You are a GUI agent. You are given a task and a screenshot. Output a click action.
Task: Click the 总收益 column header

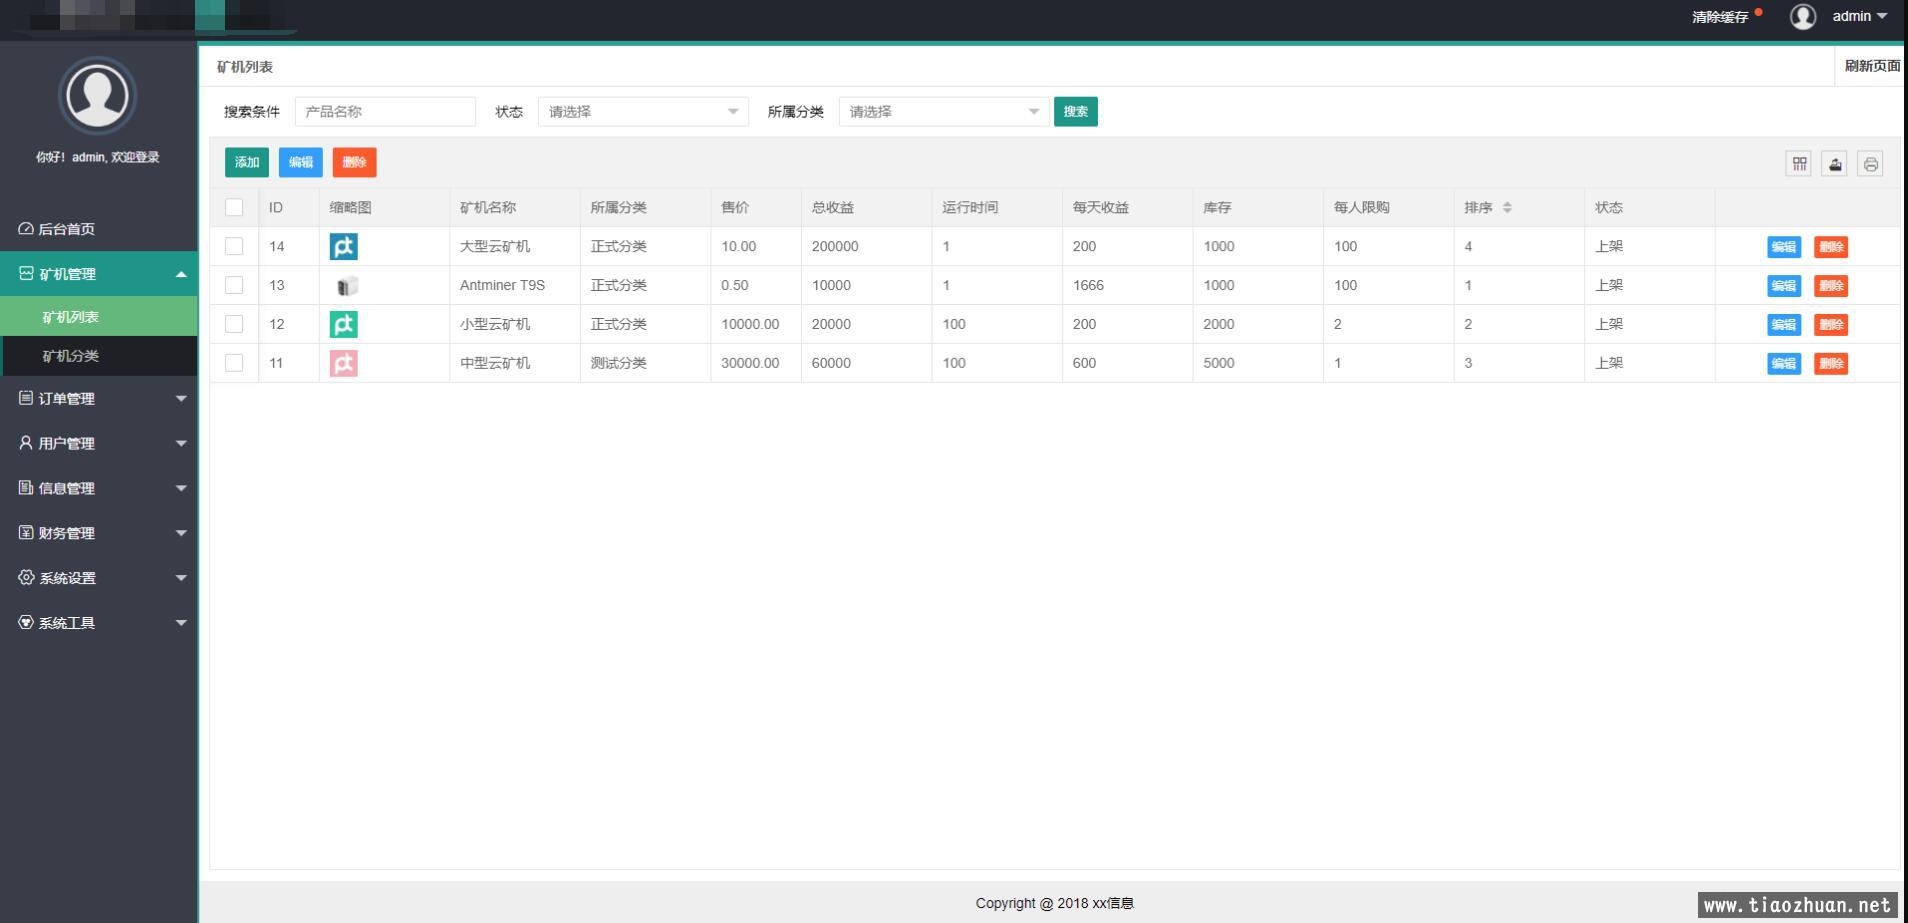tap(866, 207)
